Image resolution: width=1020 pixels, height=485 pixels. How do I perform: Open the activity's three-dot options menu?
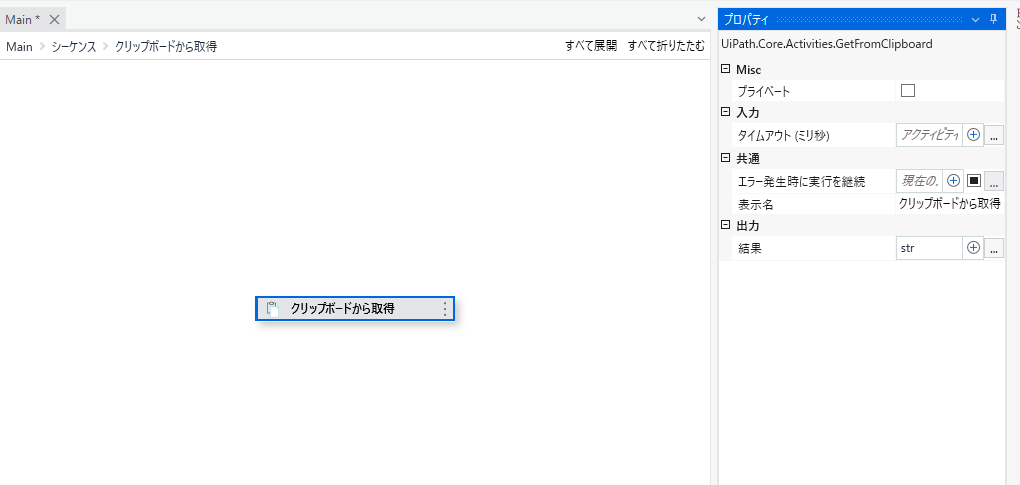point(445,309)
